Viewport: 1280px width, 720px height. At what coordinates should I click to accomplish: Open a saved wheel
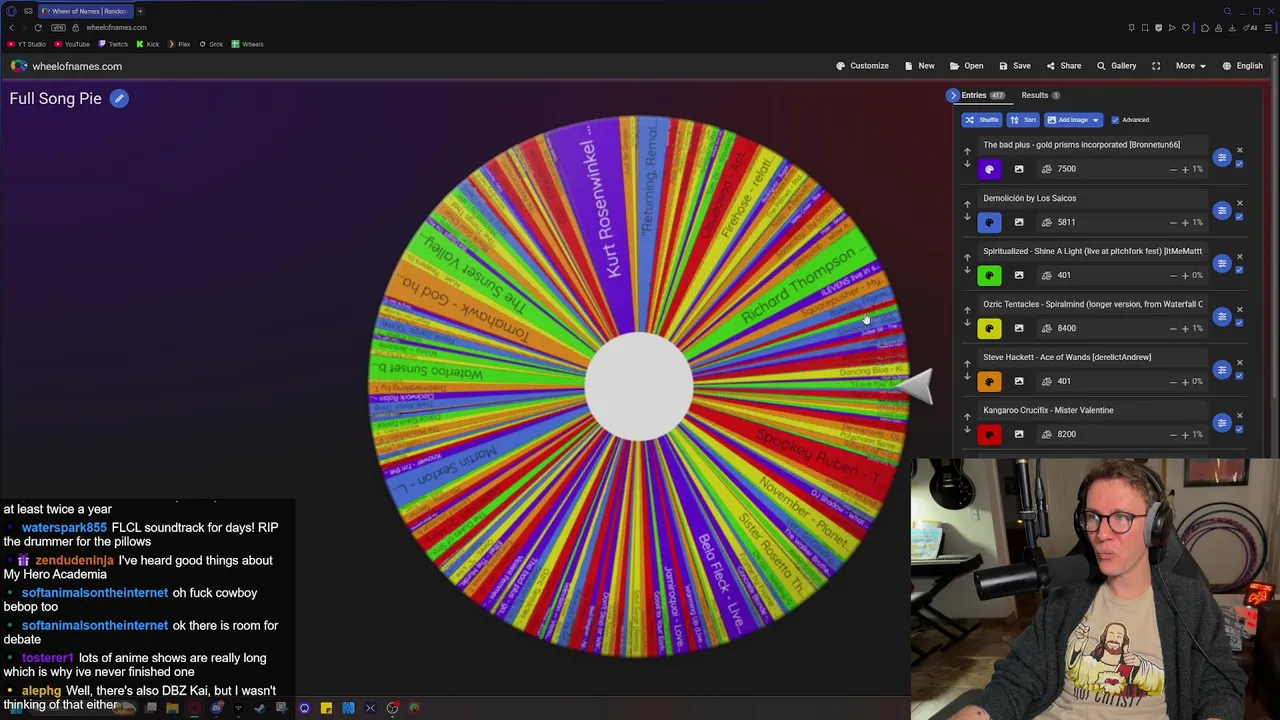[x=966, y=66]
